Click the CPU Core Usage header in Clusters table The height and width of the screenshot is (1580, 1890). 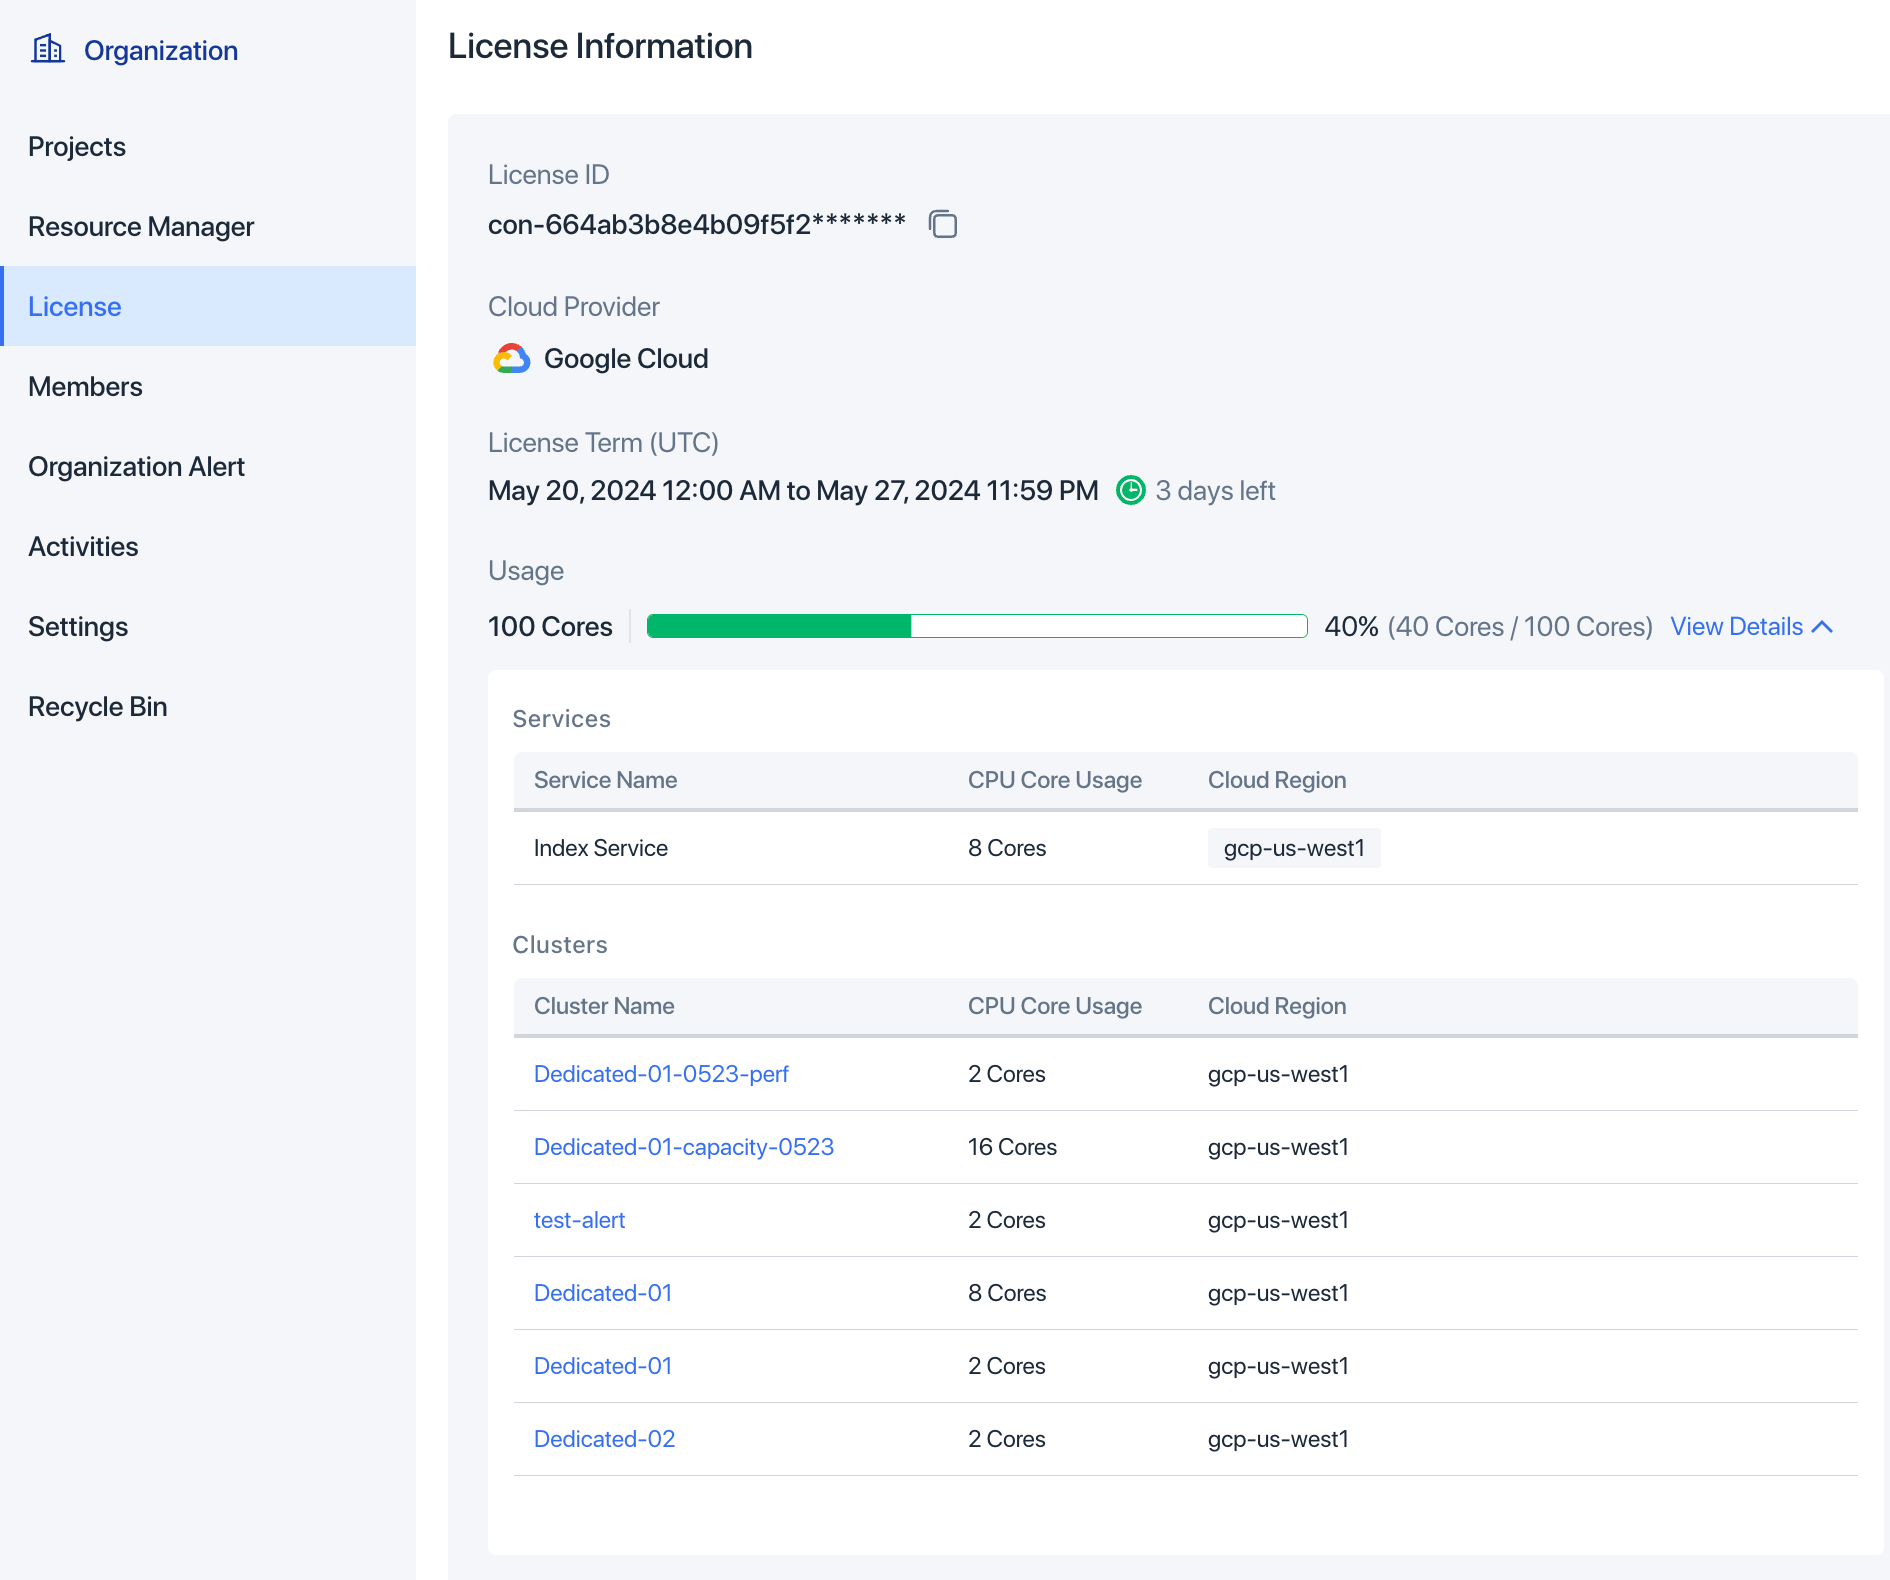(x=1055, y=1006)
